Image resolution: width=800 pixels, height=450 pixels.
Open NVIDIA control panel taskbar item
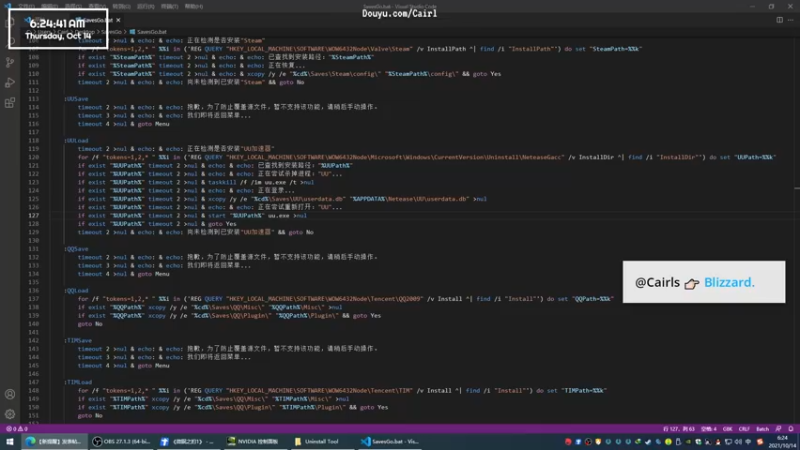point(254,442)
